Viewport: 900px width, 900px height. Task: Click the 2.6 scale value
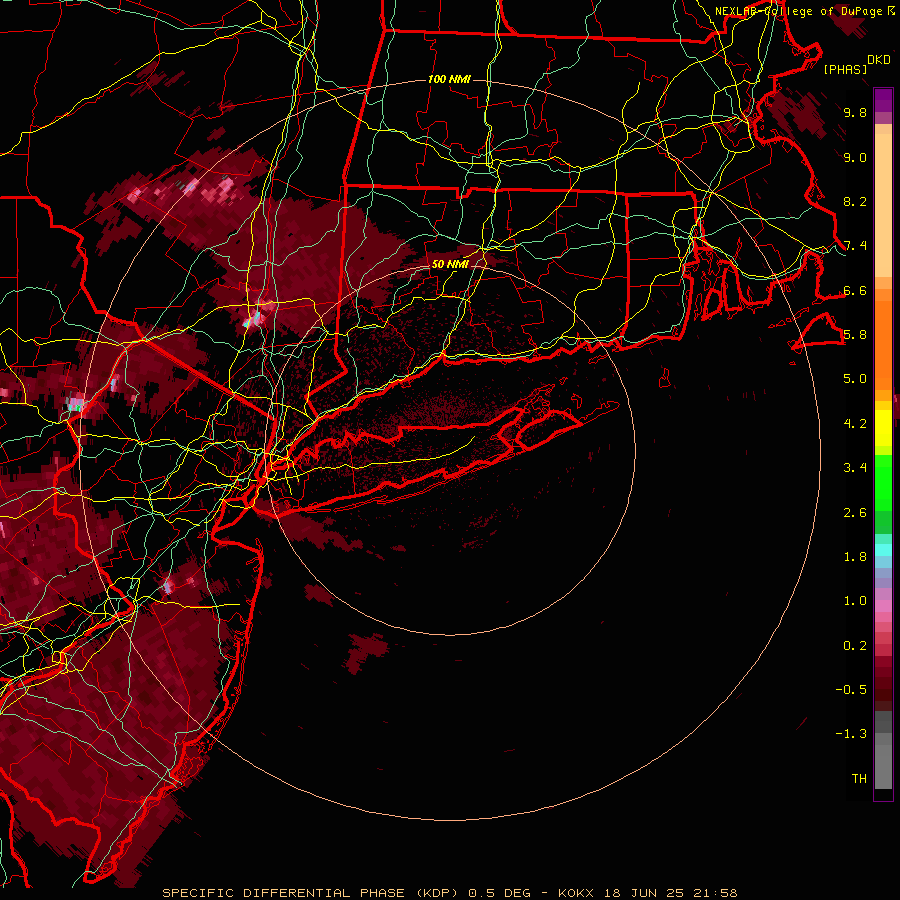coord(855,513)
